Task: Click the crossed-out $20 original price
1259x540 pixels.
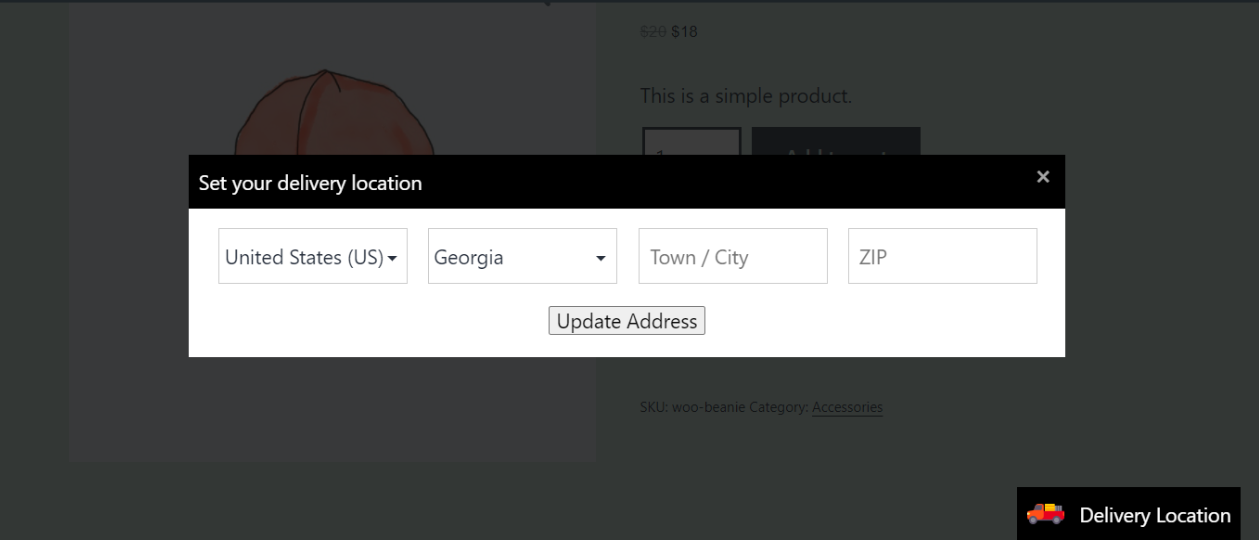Action: 654,31
